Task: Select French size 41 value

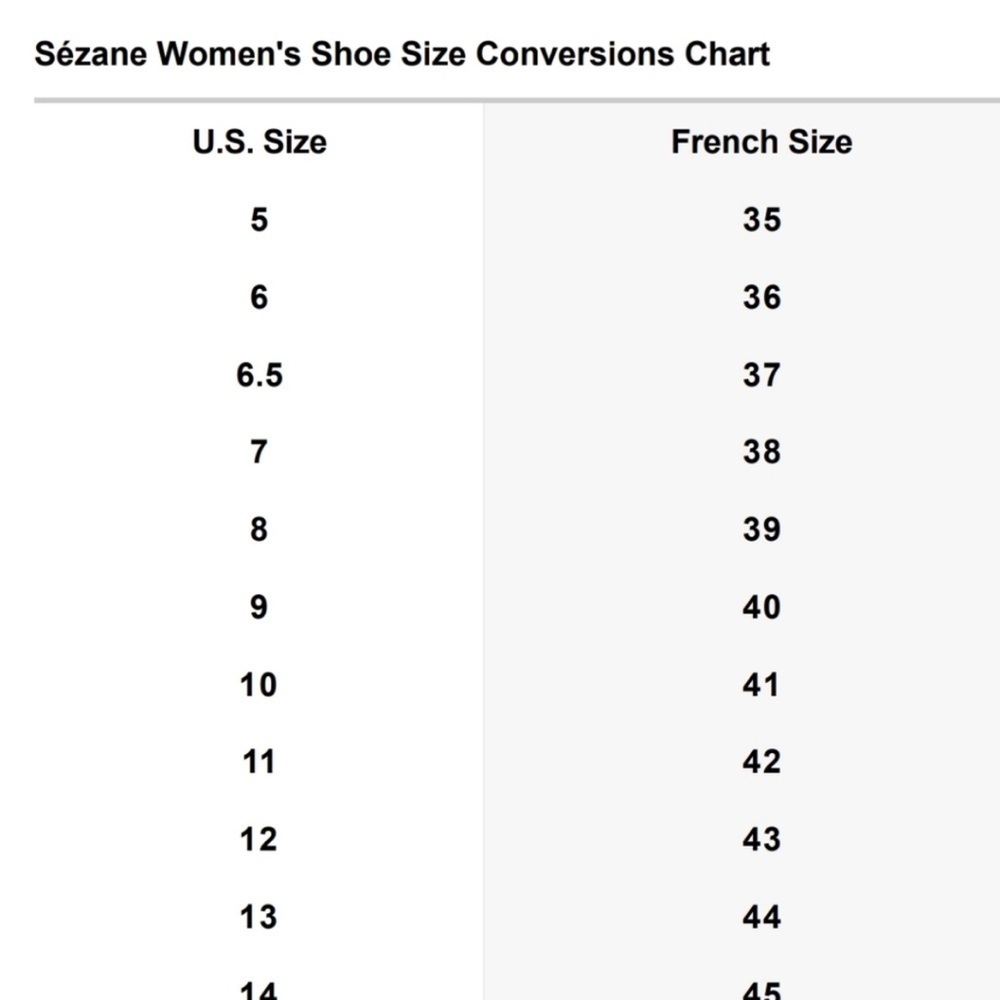Action: (x=761, y=685)
